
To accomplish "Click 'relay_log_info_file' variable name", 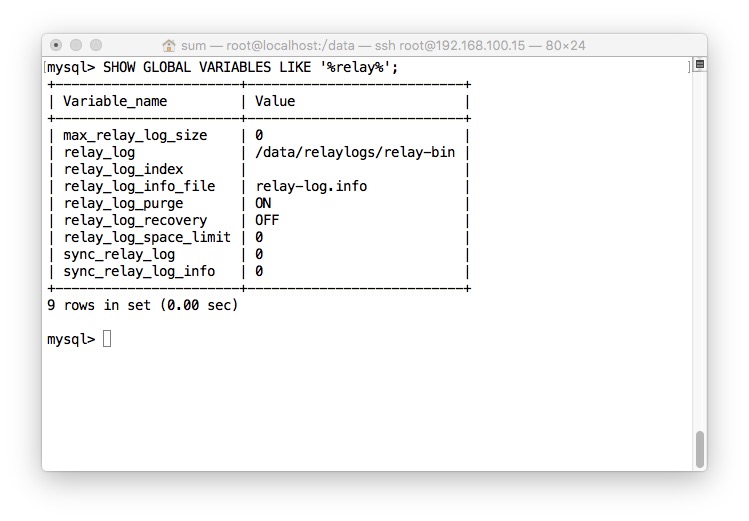I will 139,186.
